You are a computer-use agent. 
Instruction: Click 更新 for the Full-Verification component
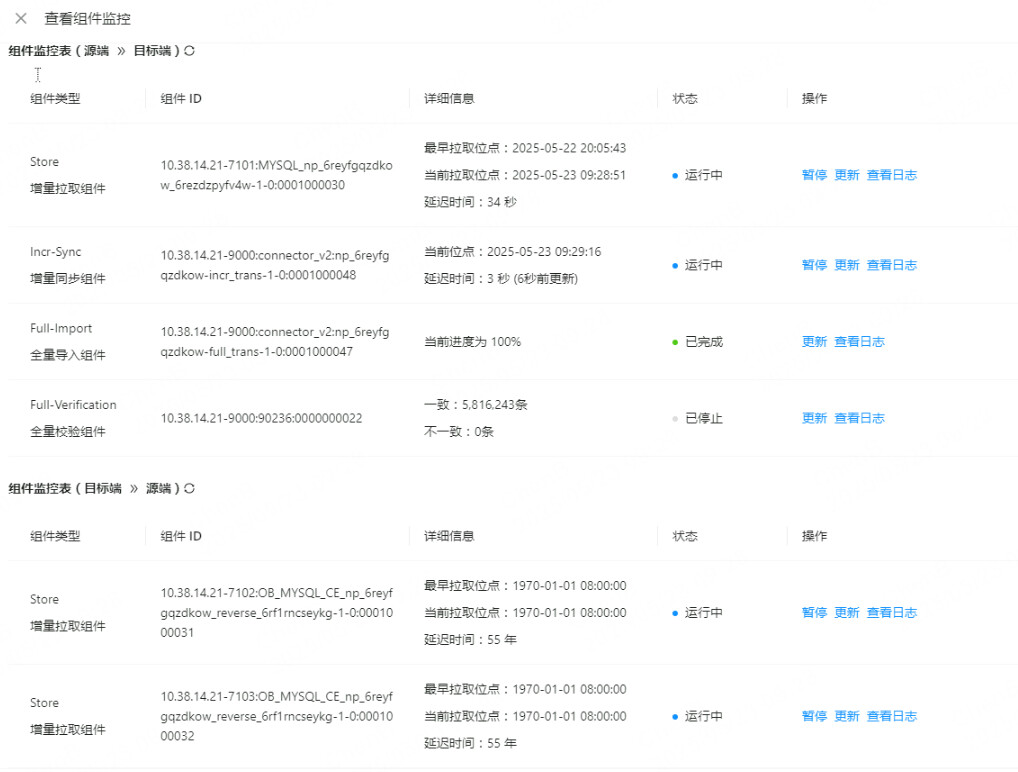pyautogui.click(x=814, y=418)
